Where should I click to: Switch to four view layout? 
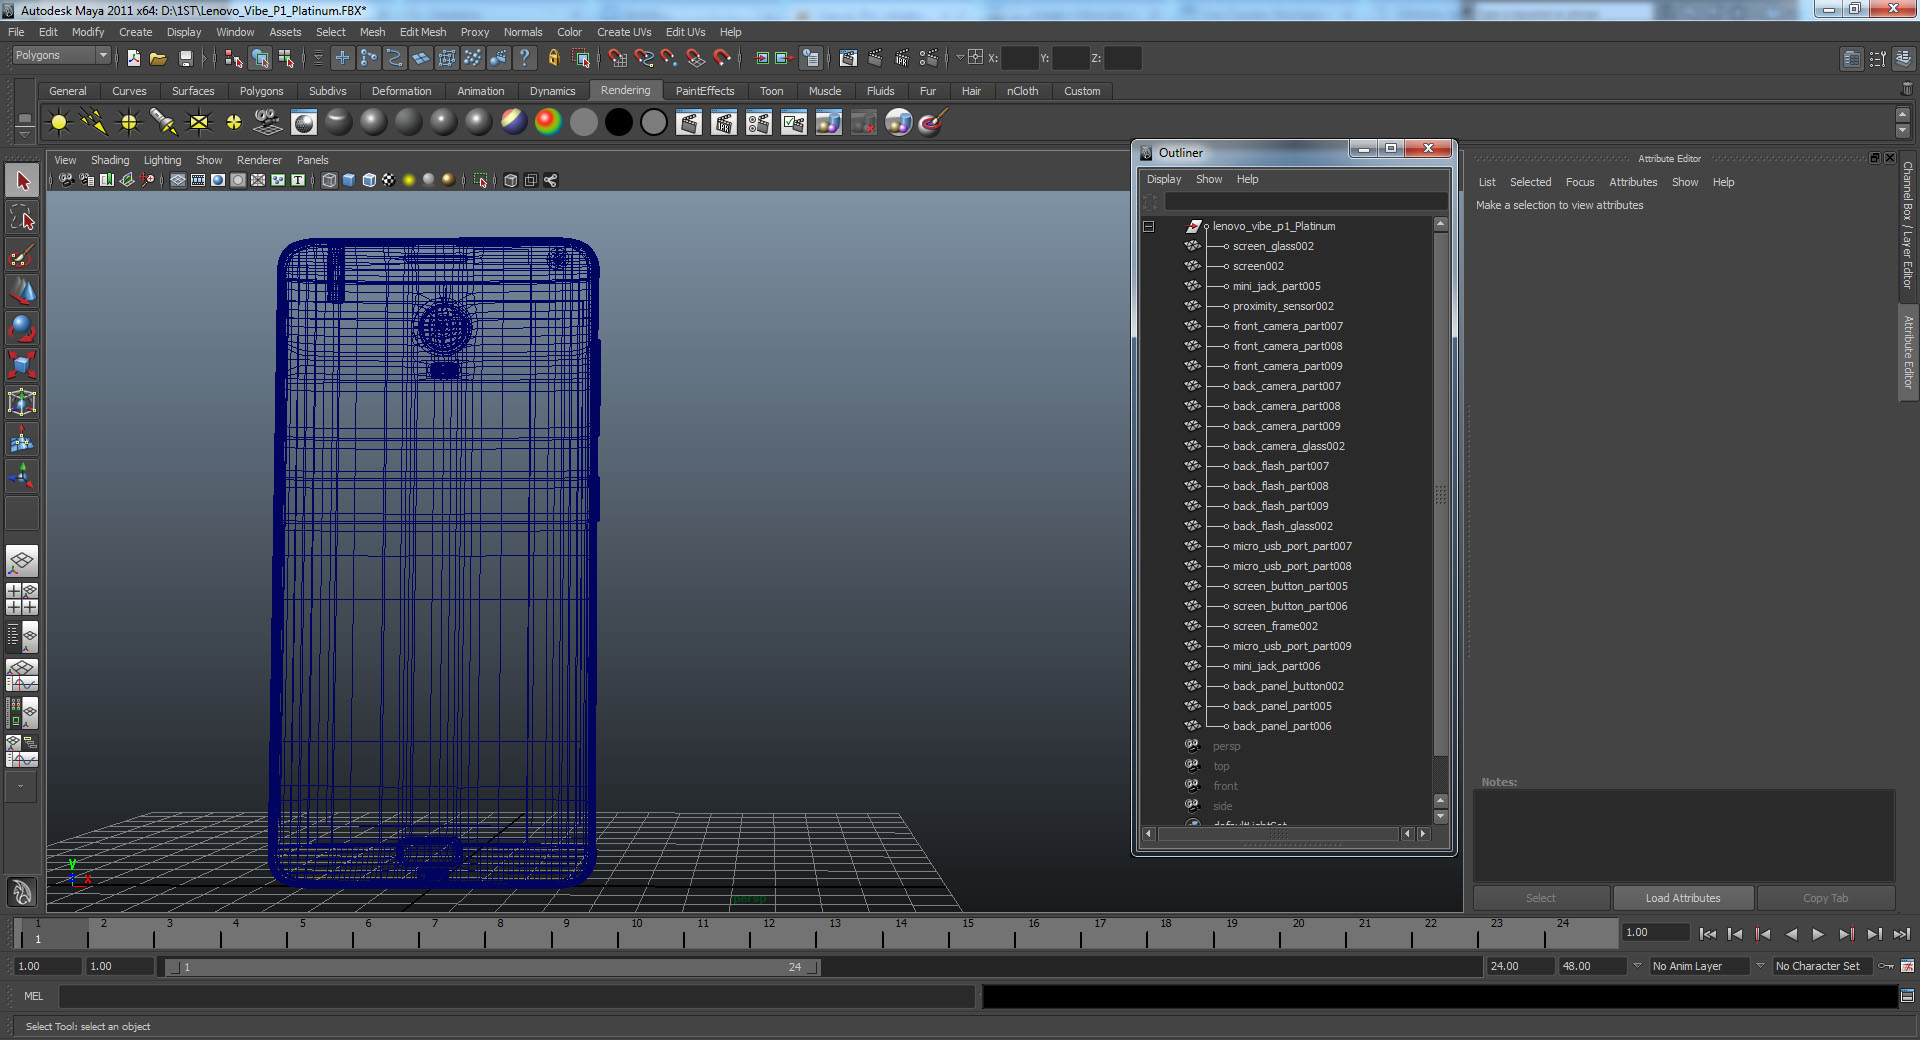[22, 599]
